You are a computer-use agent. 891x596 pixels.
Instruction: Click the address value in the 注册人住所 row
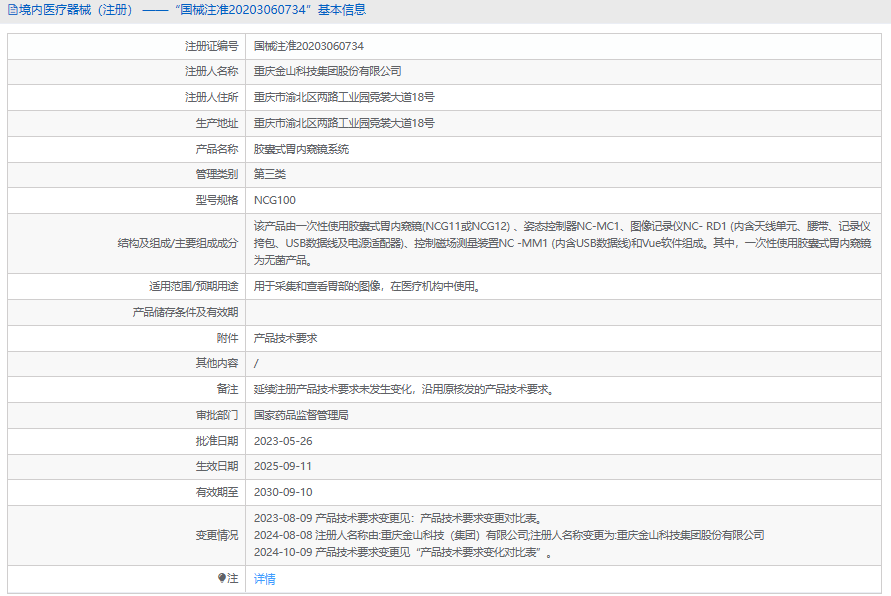click(x=344, y=97)
